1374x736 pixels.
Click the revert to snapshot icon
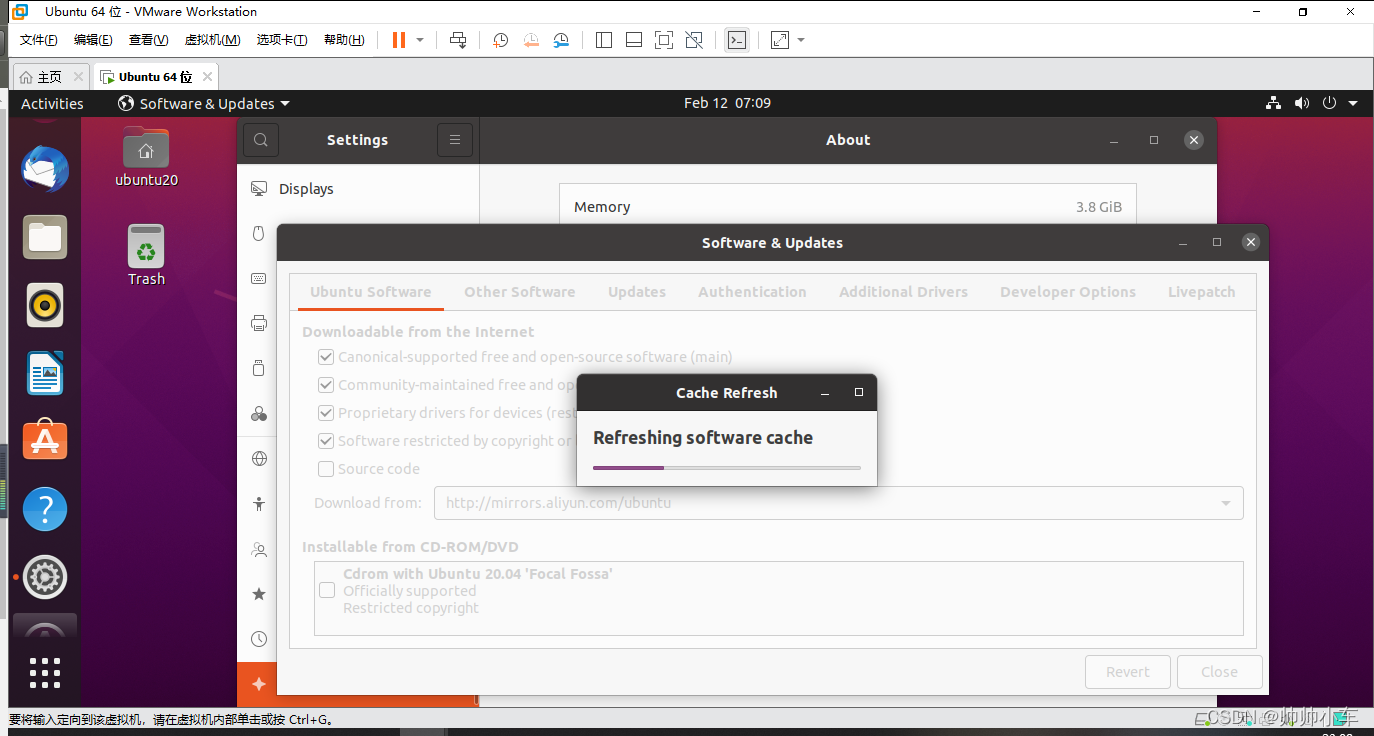pos(531,40)
